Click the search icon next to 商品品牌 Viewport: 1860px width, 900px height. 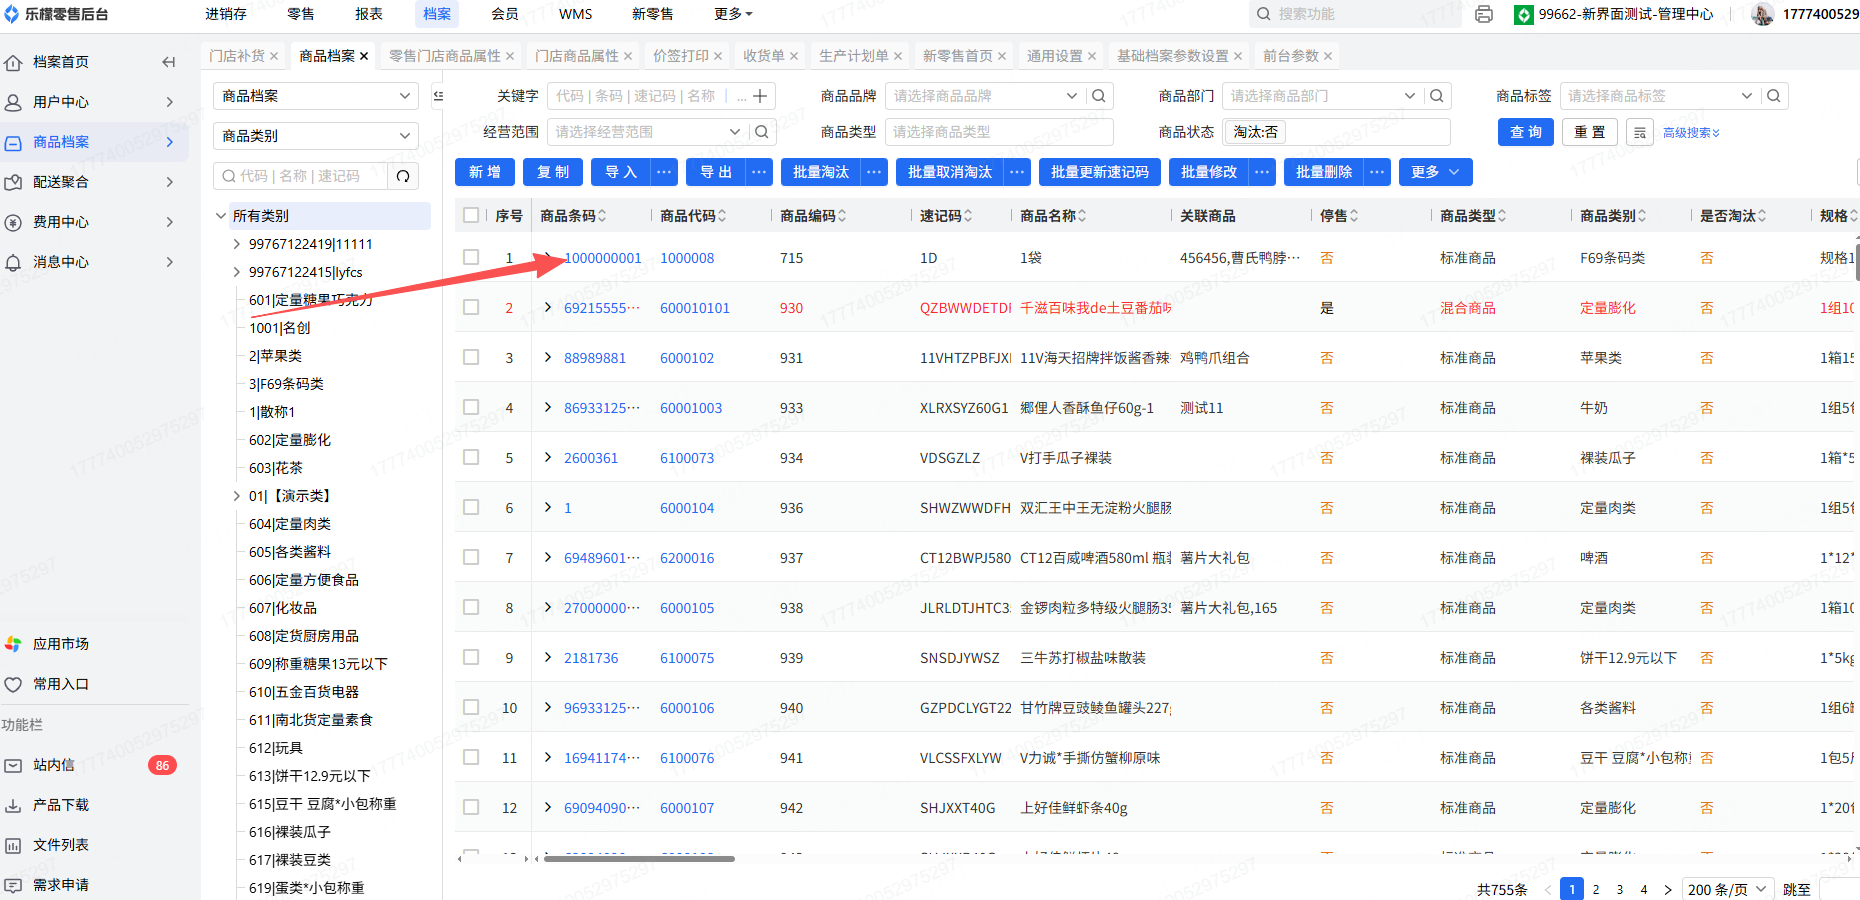tap(1099, 96)
